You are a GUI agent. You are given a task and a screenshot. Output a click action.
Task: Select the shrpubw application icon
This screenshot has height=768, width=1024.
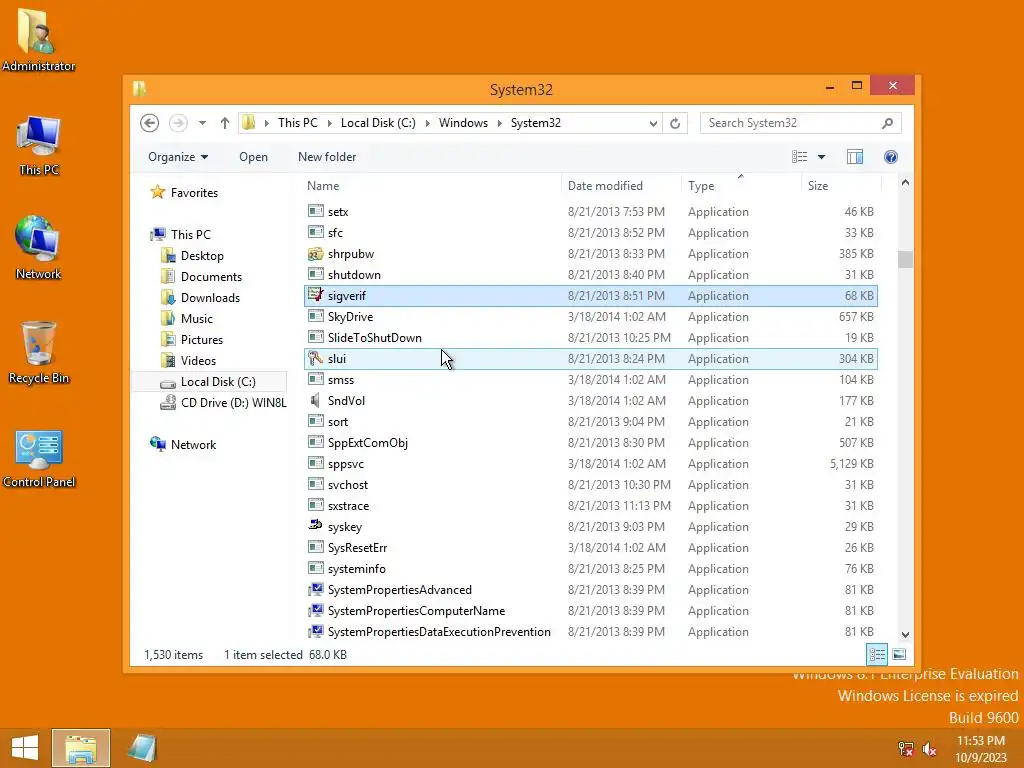pos(315,253)
